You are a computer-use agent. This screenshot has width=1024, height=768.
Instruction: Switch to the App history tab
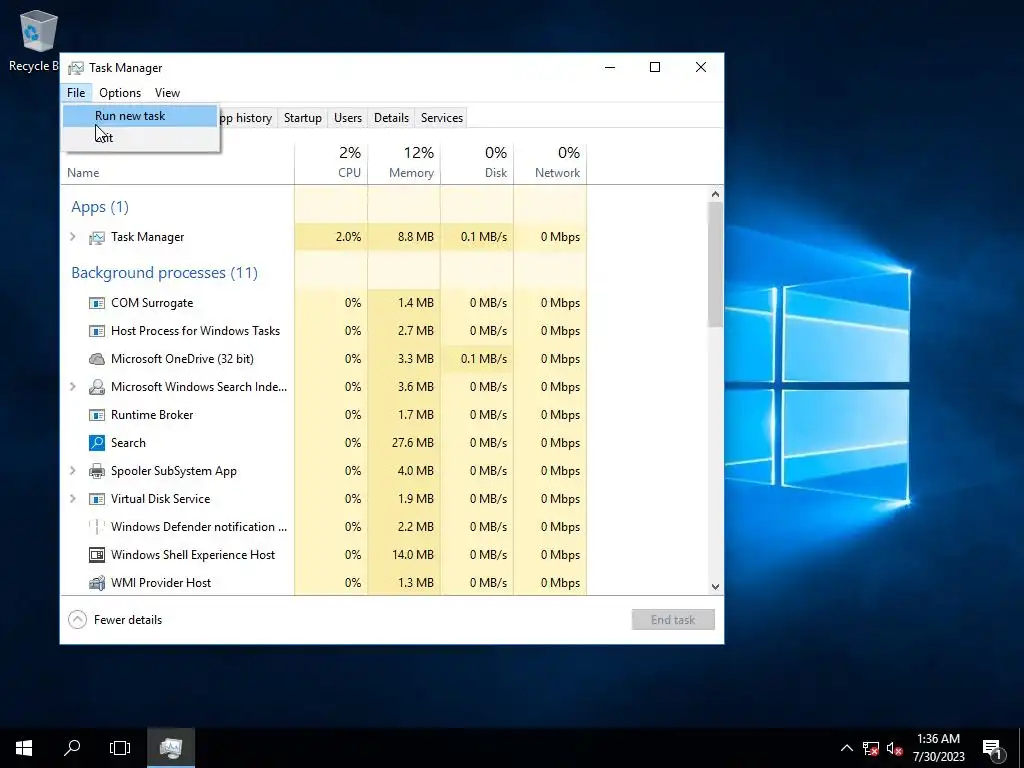pos(247,118)
